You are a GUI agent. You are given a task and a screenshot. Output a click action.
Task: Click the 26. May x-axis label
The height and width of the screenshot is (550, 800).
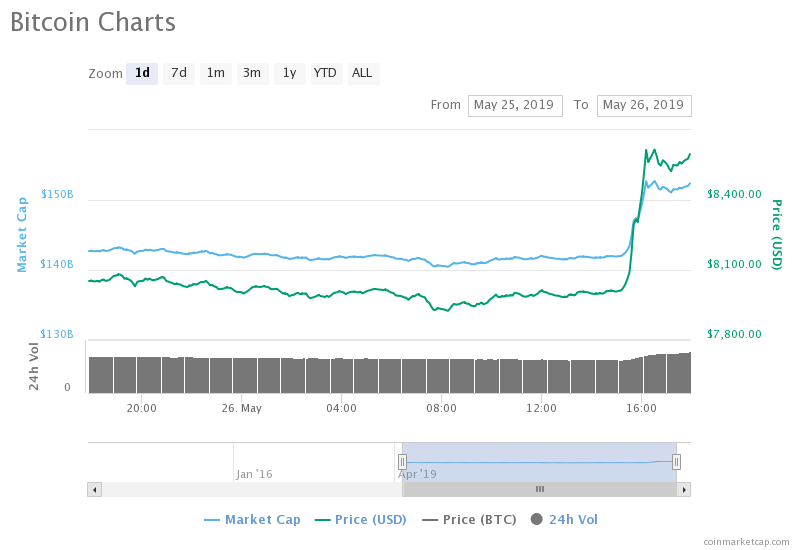tap(241, 409)
